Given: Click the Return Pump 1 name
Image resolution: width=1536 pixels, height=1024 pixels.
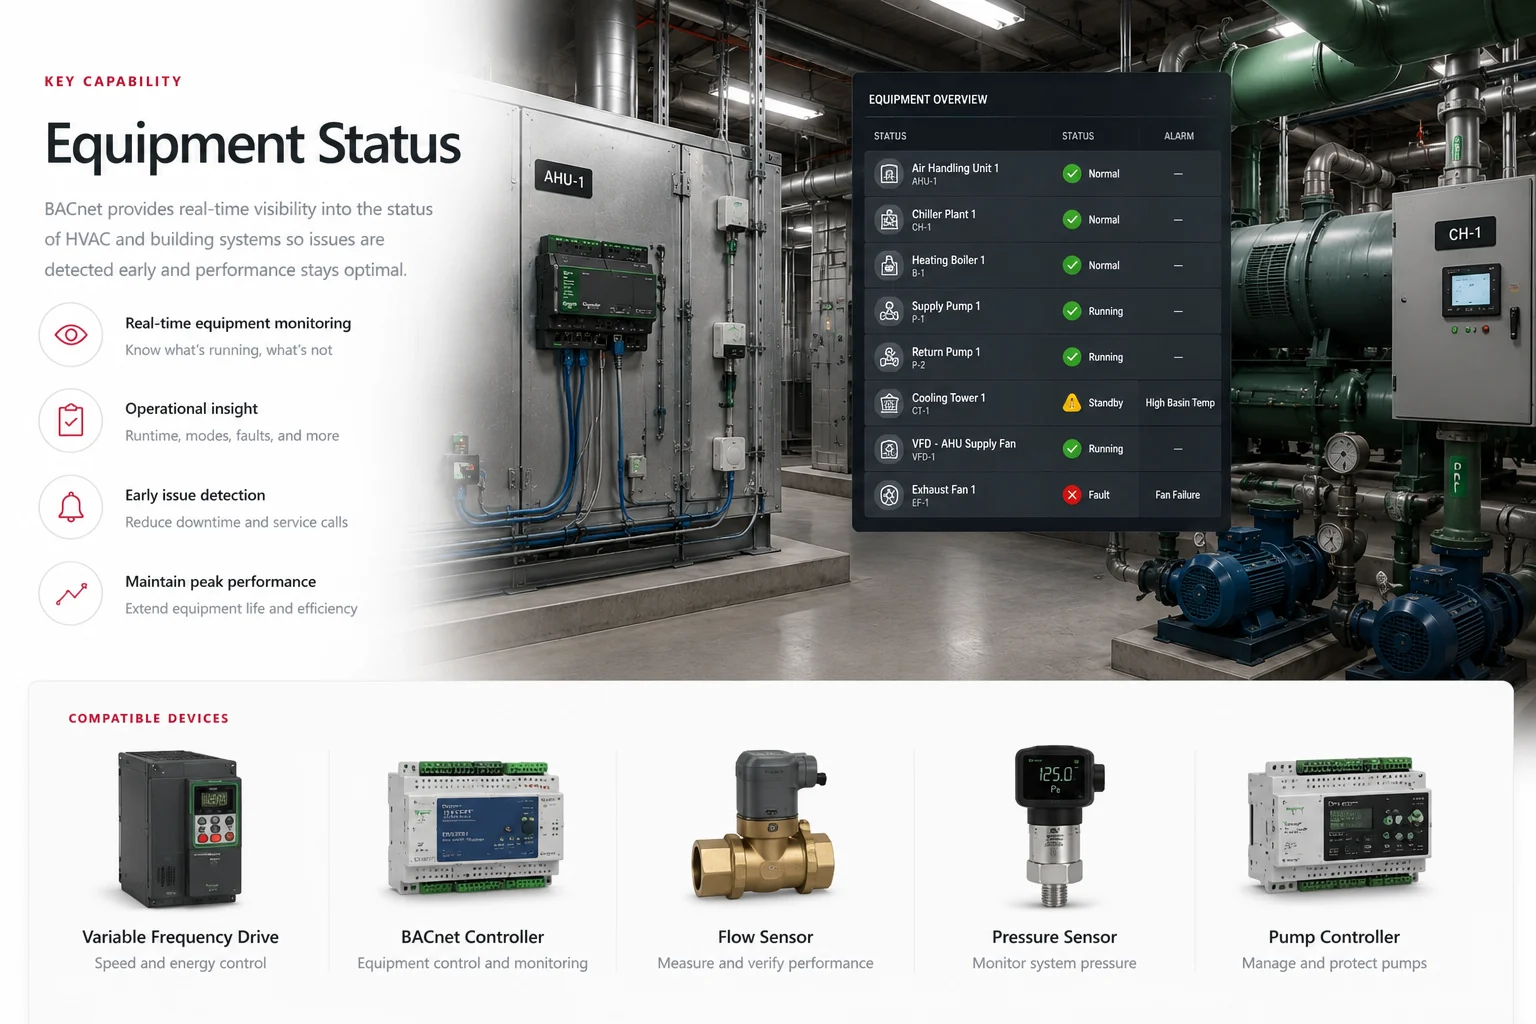Looking at the screenshot, I should (946, 352).
